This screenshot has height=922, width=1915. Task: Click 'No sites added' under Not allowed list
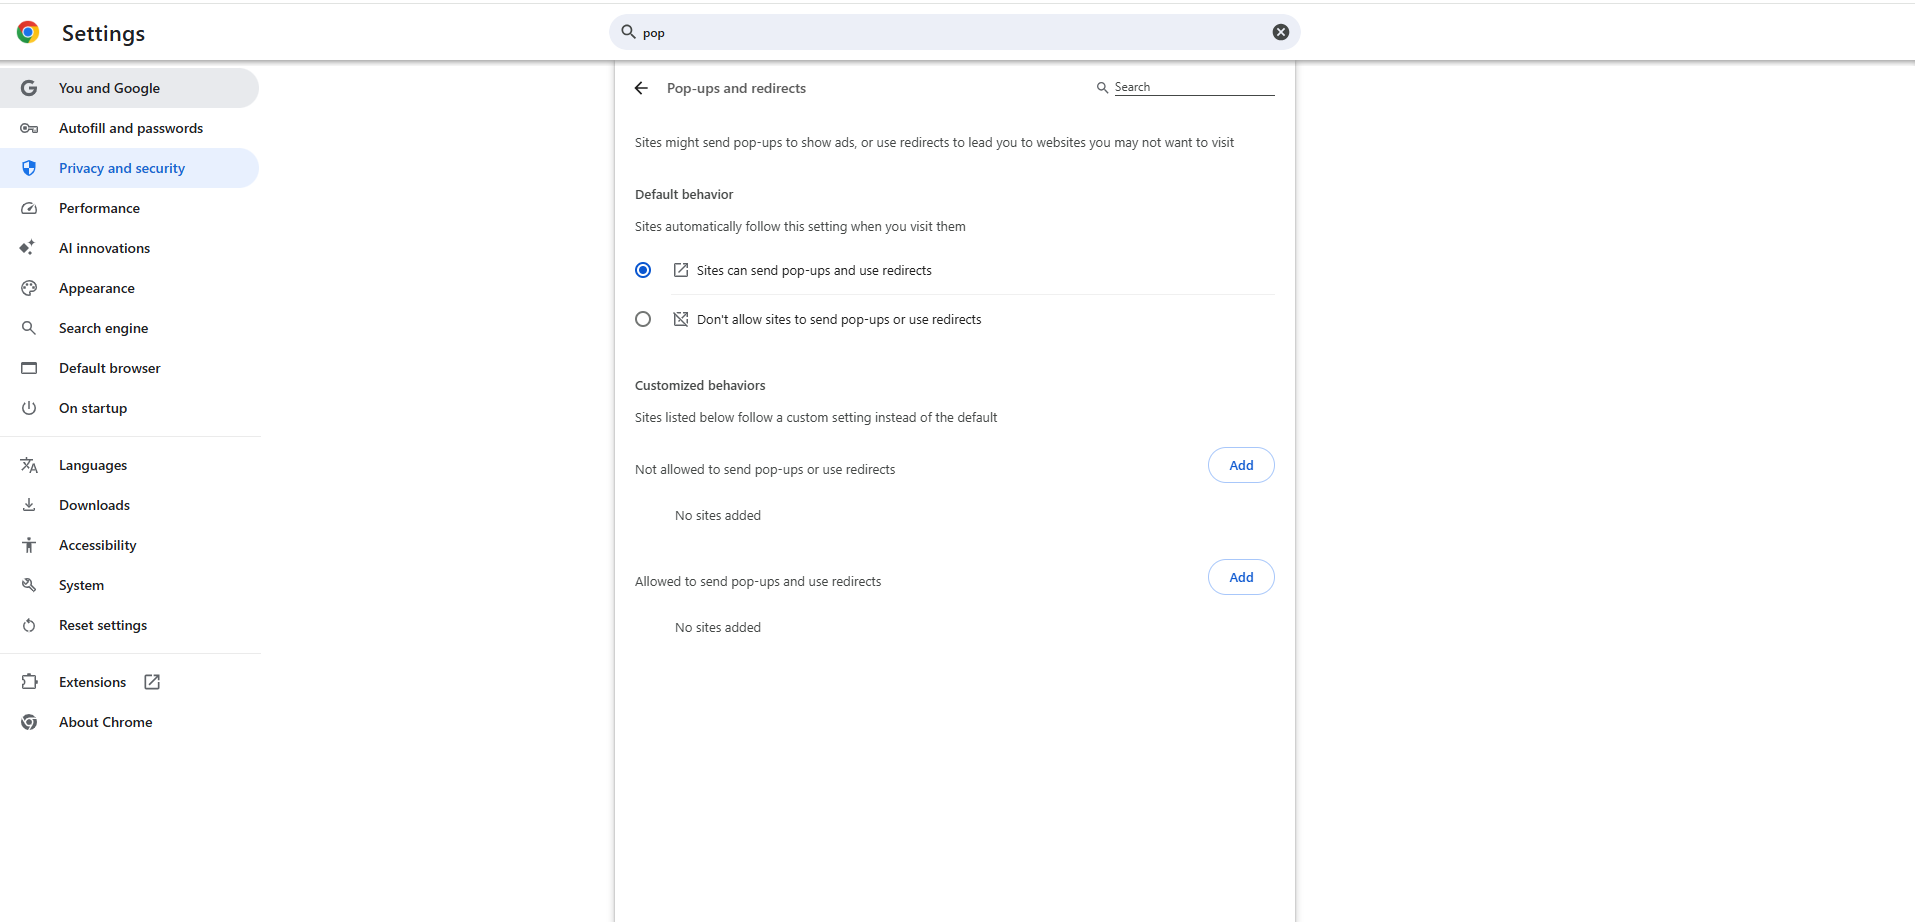[718, 515]
